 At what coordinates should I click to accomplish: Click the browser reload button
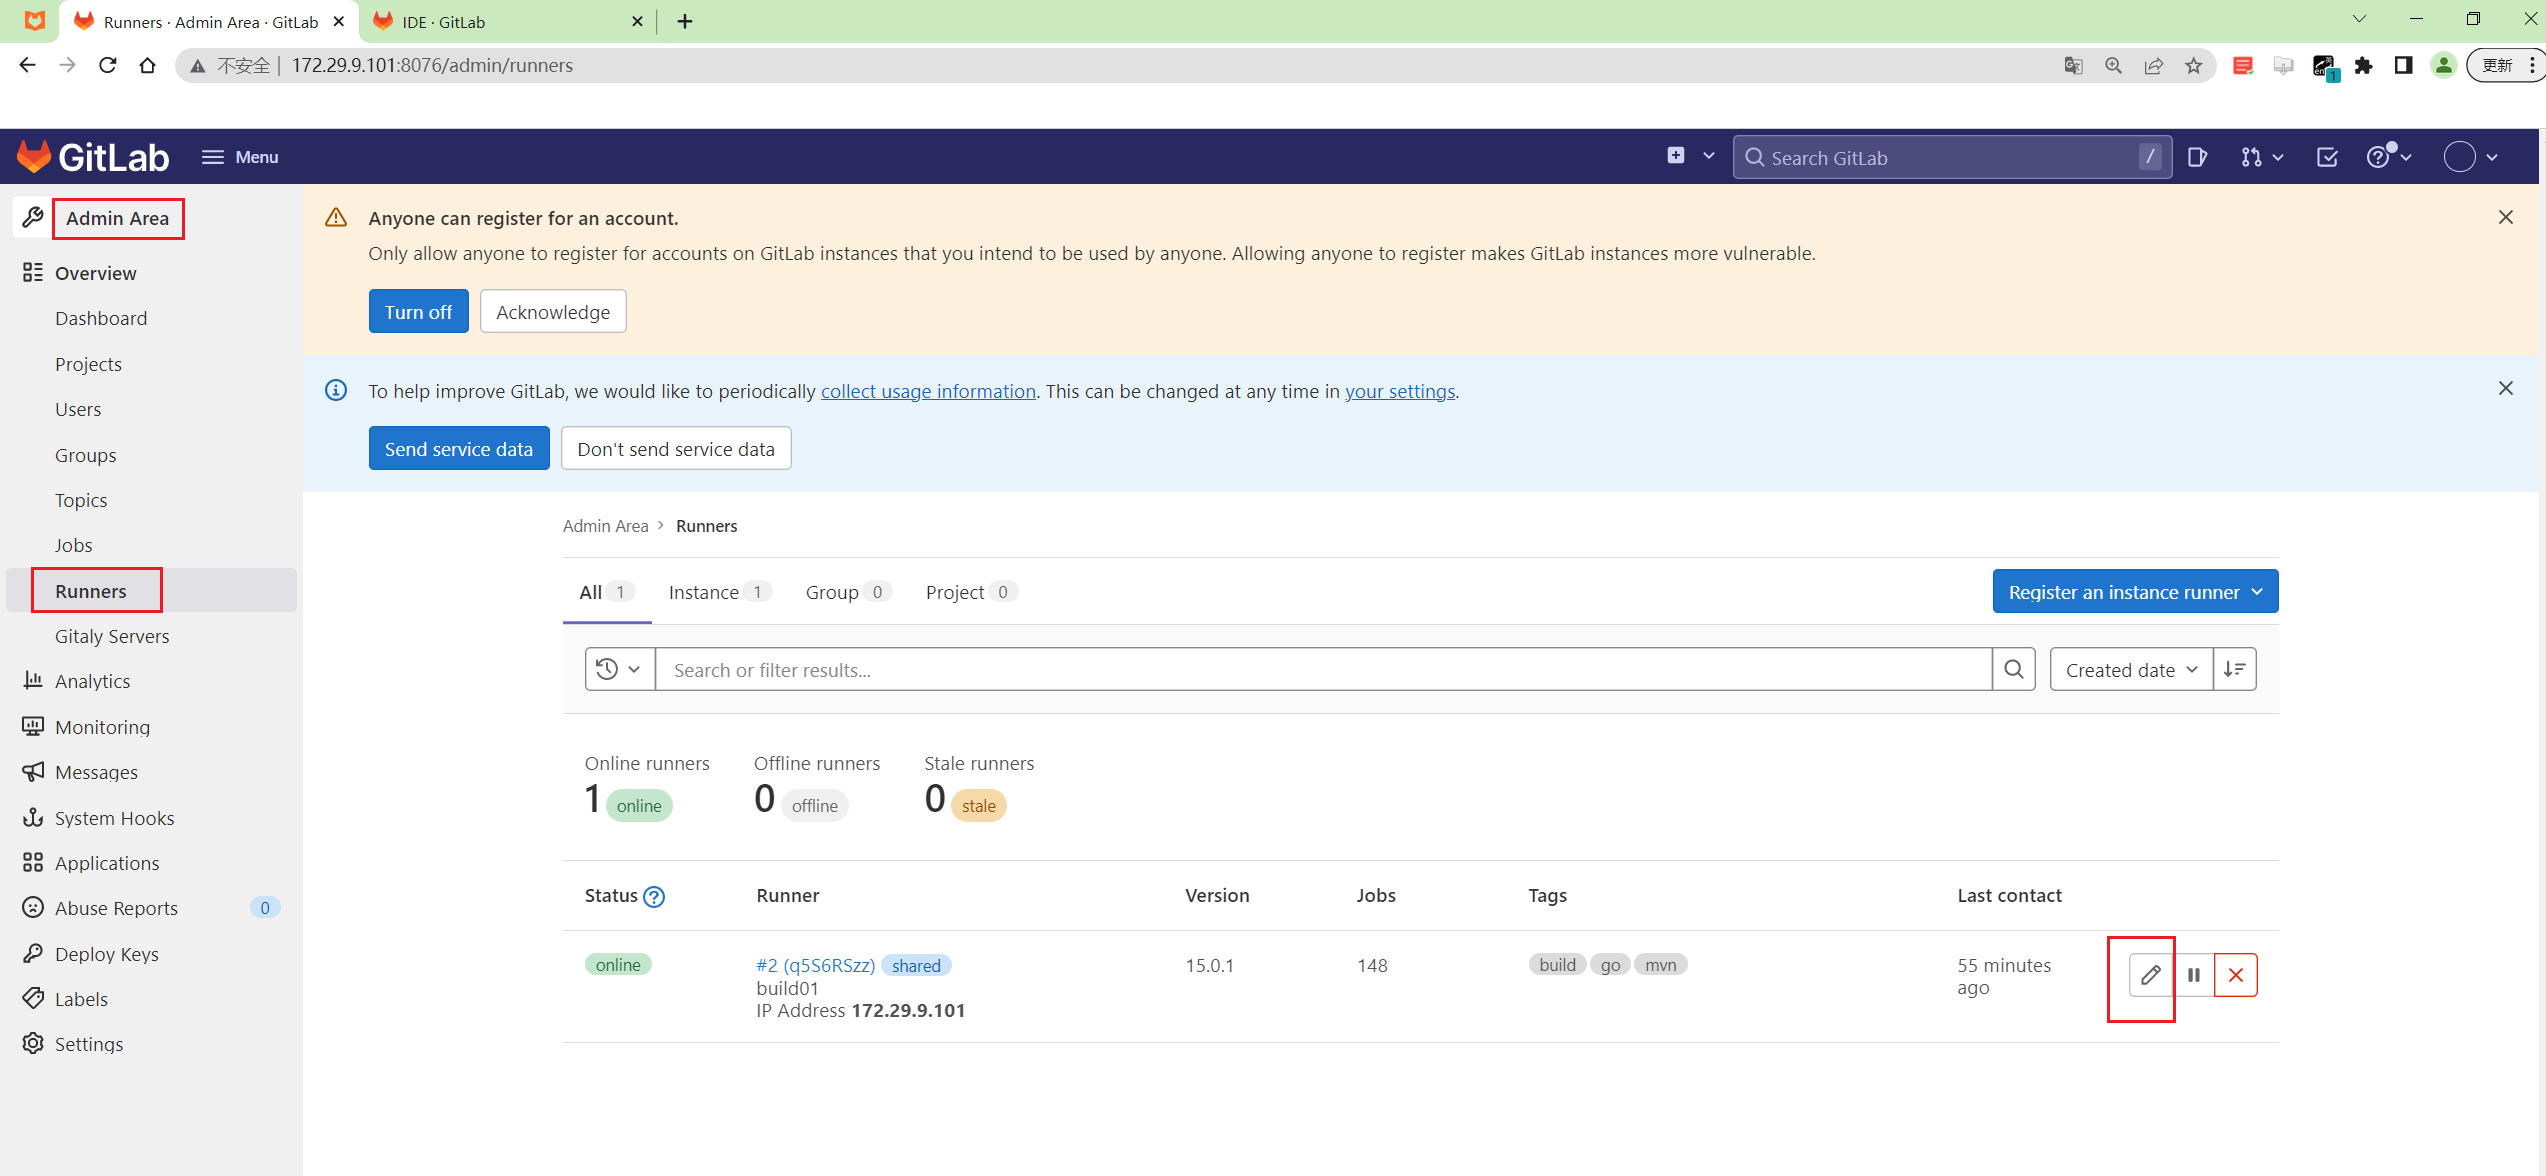pyautogui.click(x=108, y=65)
